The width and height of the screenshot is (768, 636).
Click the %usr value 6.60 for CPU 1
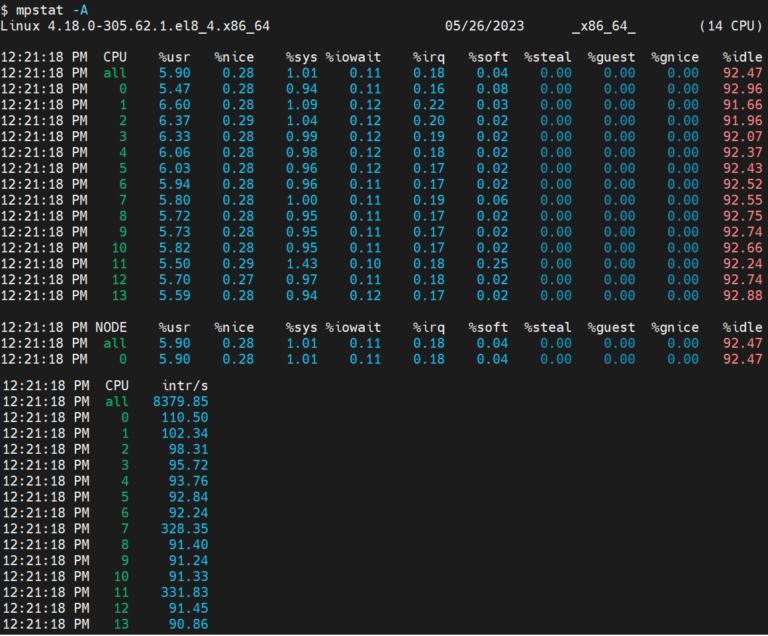[x=174, y=104]
